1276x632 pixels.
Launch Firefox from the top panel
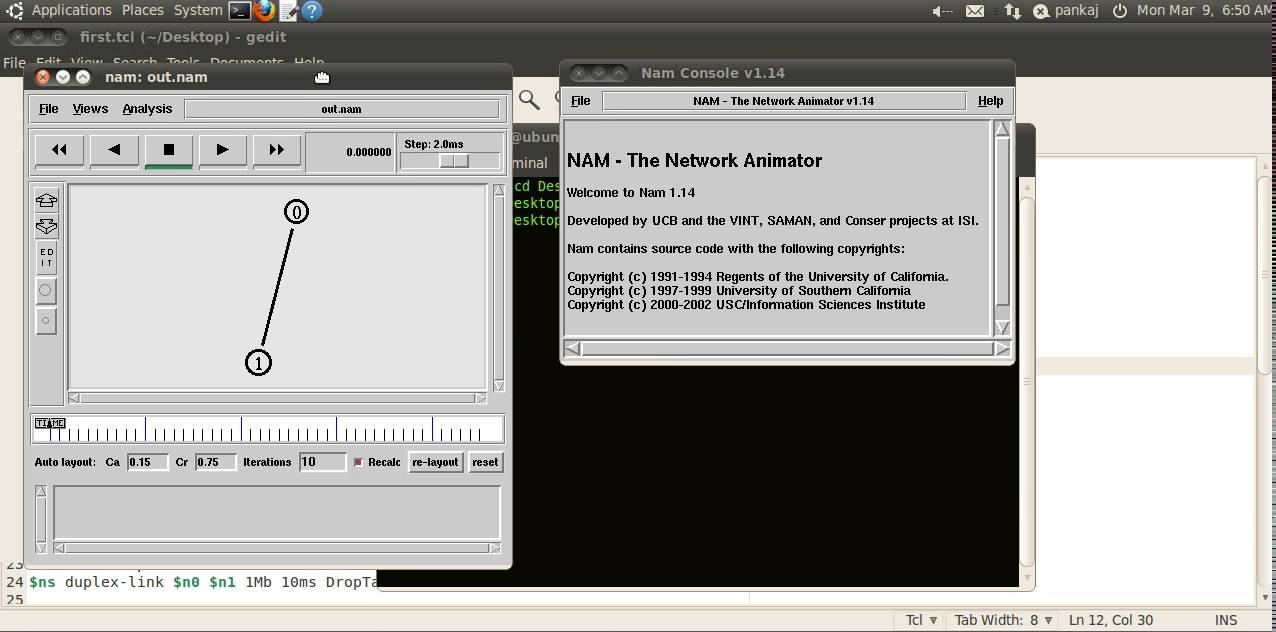pyautogui.click(x=263, y=11)
